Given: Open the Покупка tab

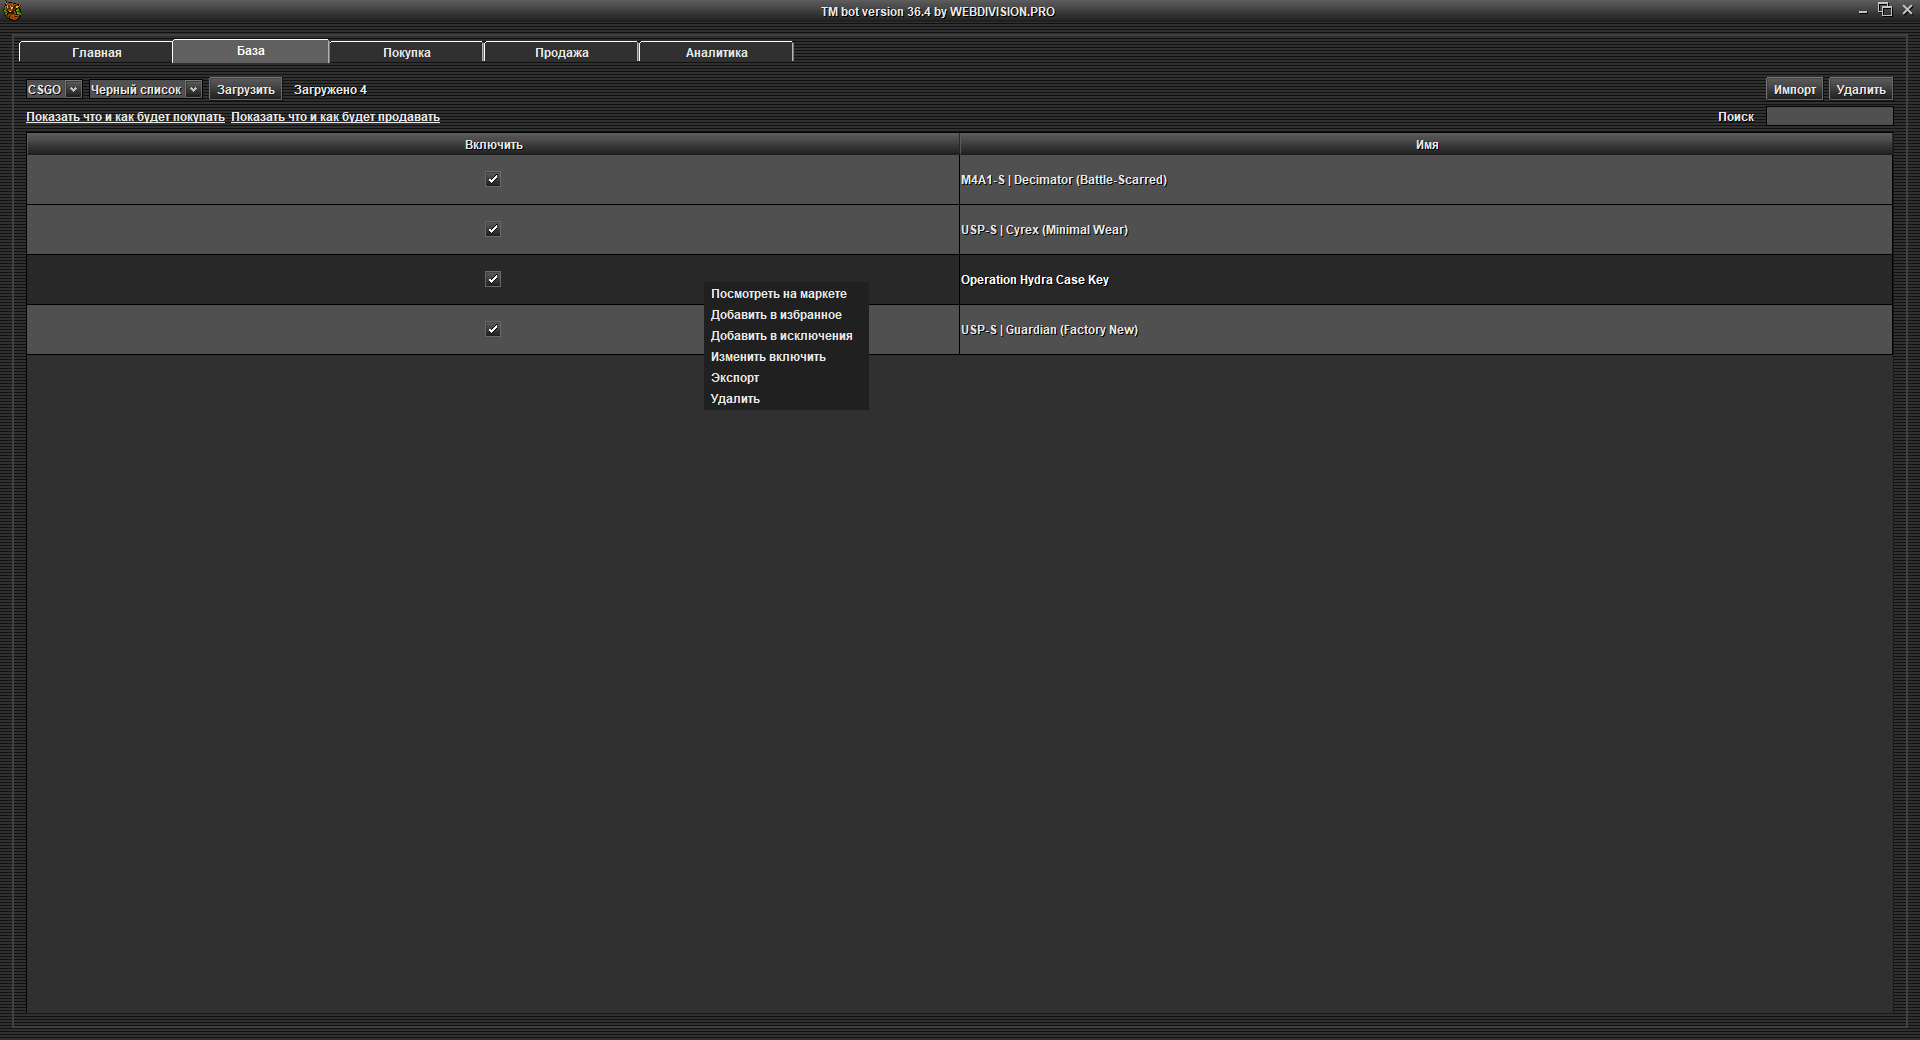Looking at the screenshot, I should pos(406,53).
